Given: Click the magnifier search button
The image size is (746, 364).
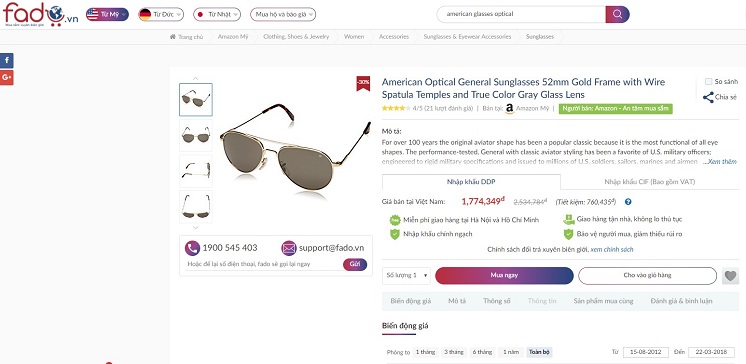Looking at the screenshot, I should [617, 14].
